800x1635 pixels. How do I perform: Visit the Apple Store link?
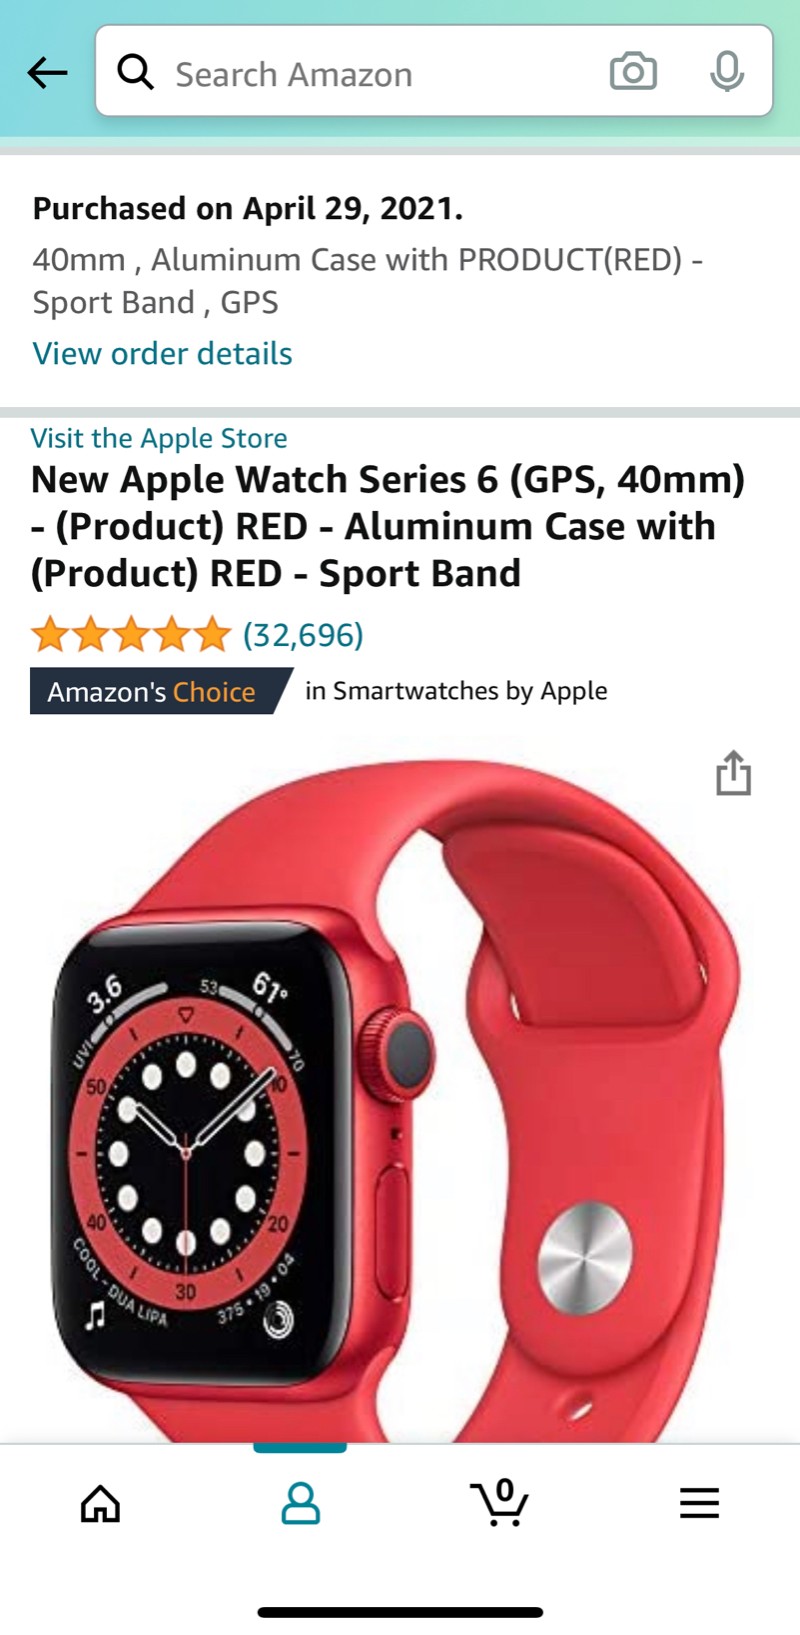click(x=159, y=438)
